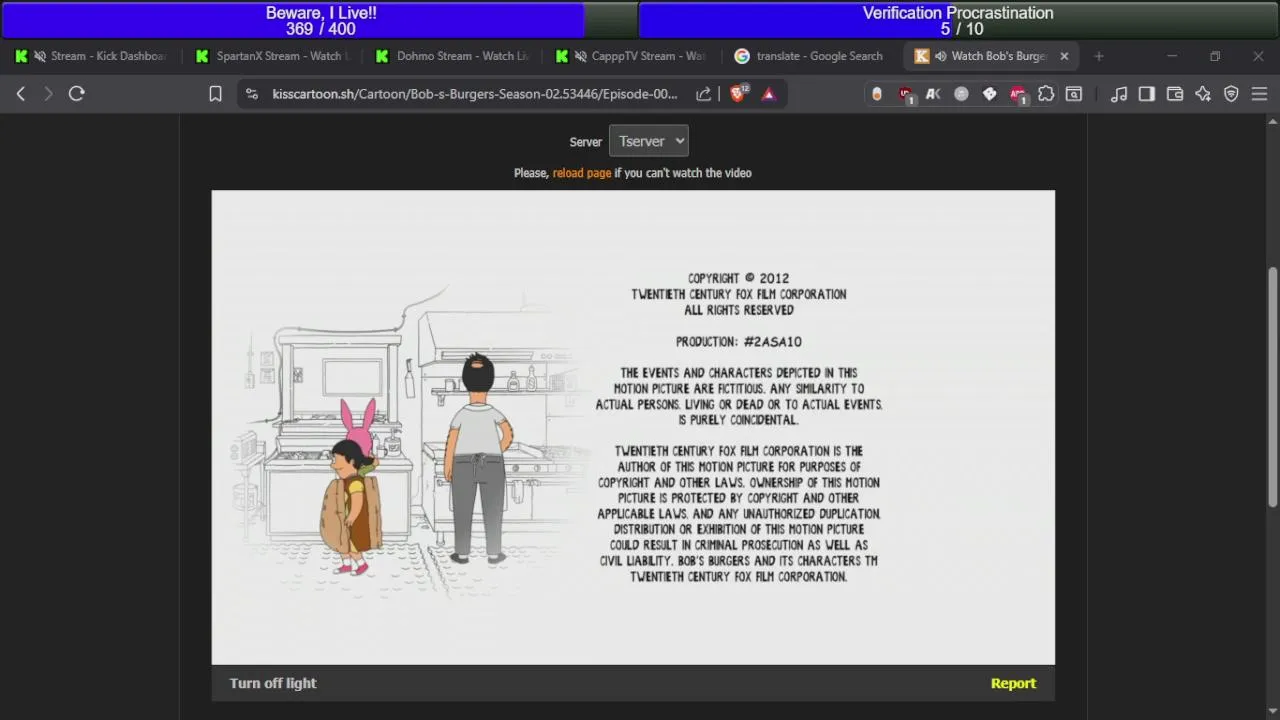
Task: Click the Verification Procrastination progress bar
Action: (958, 20)
